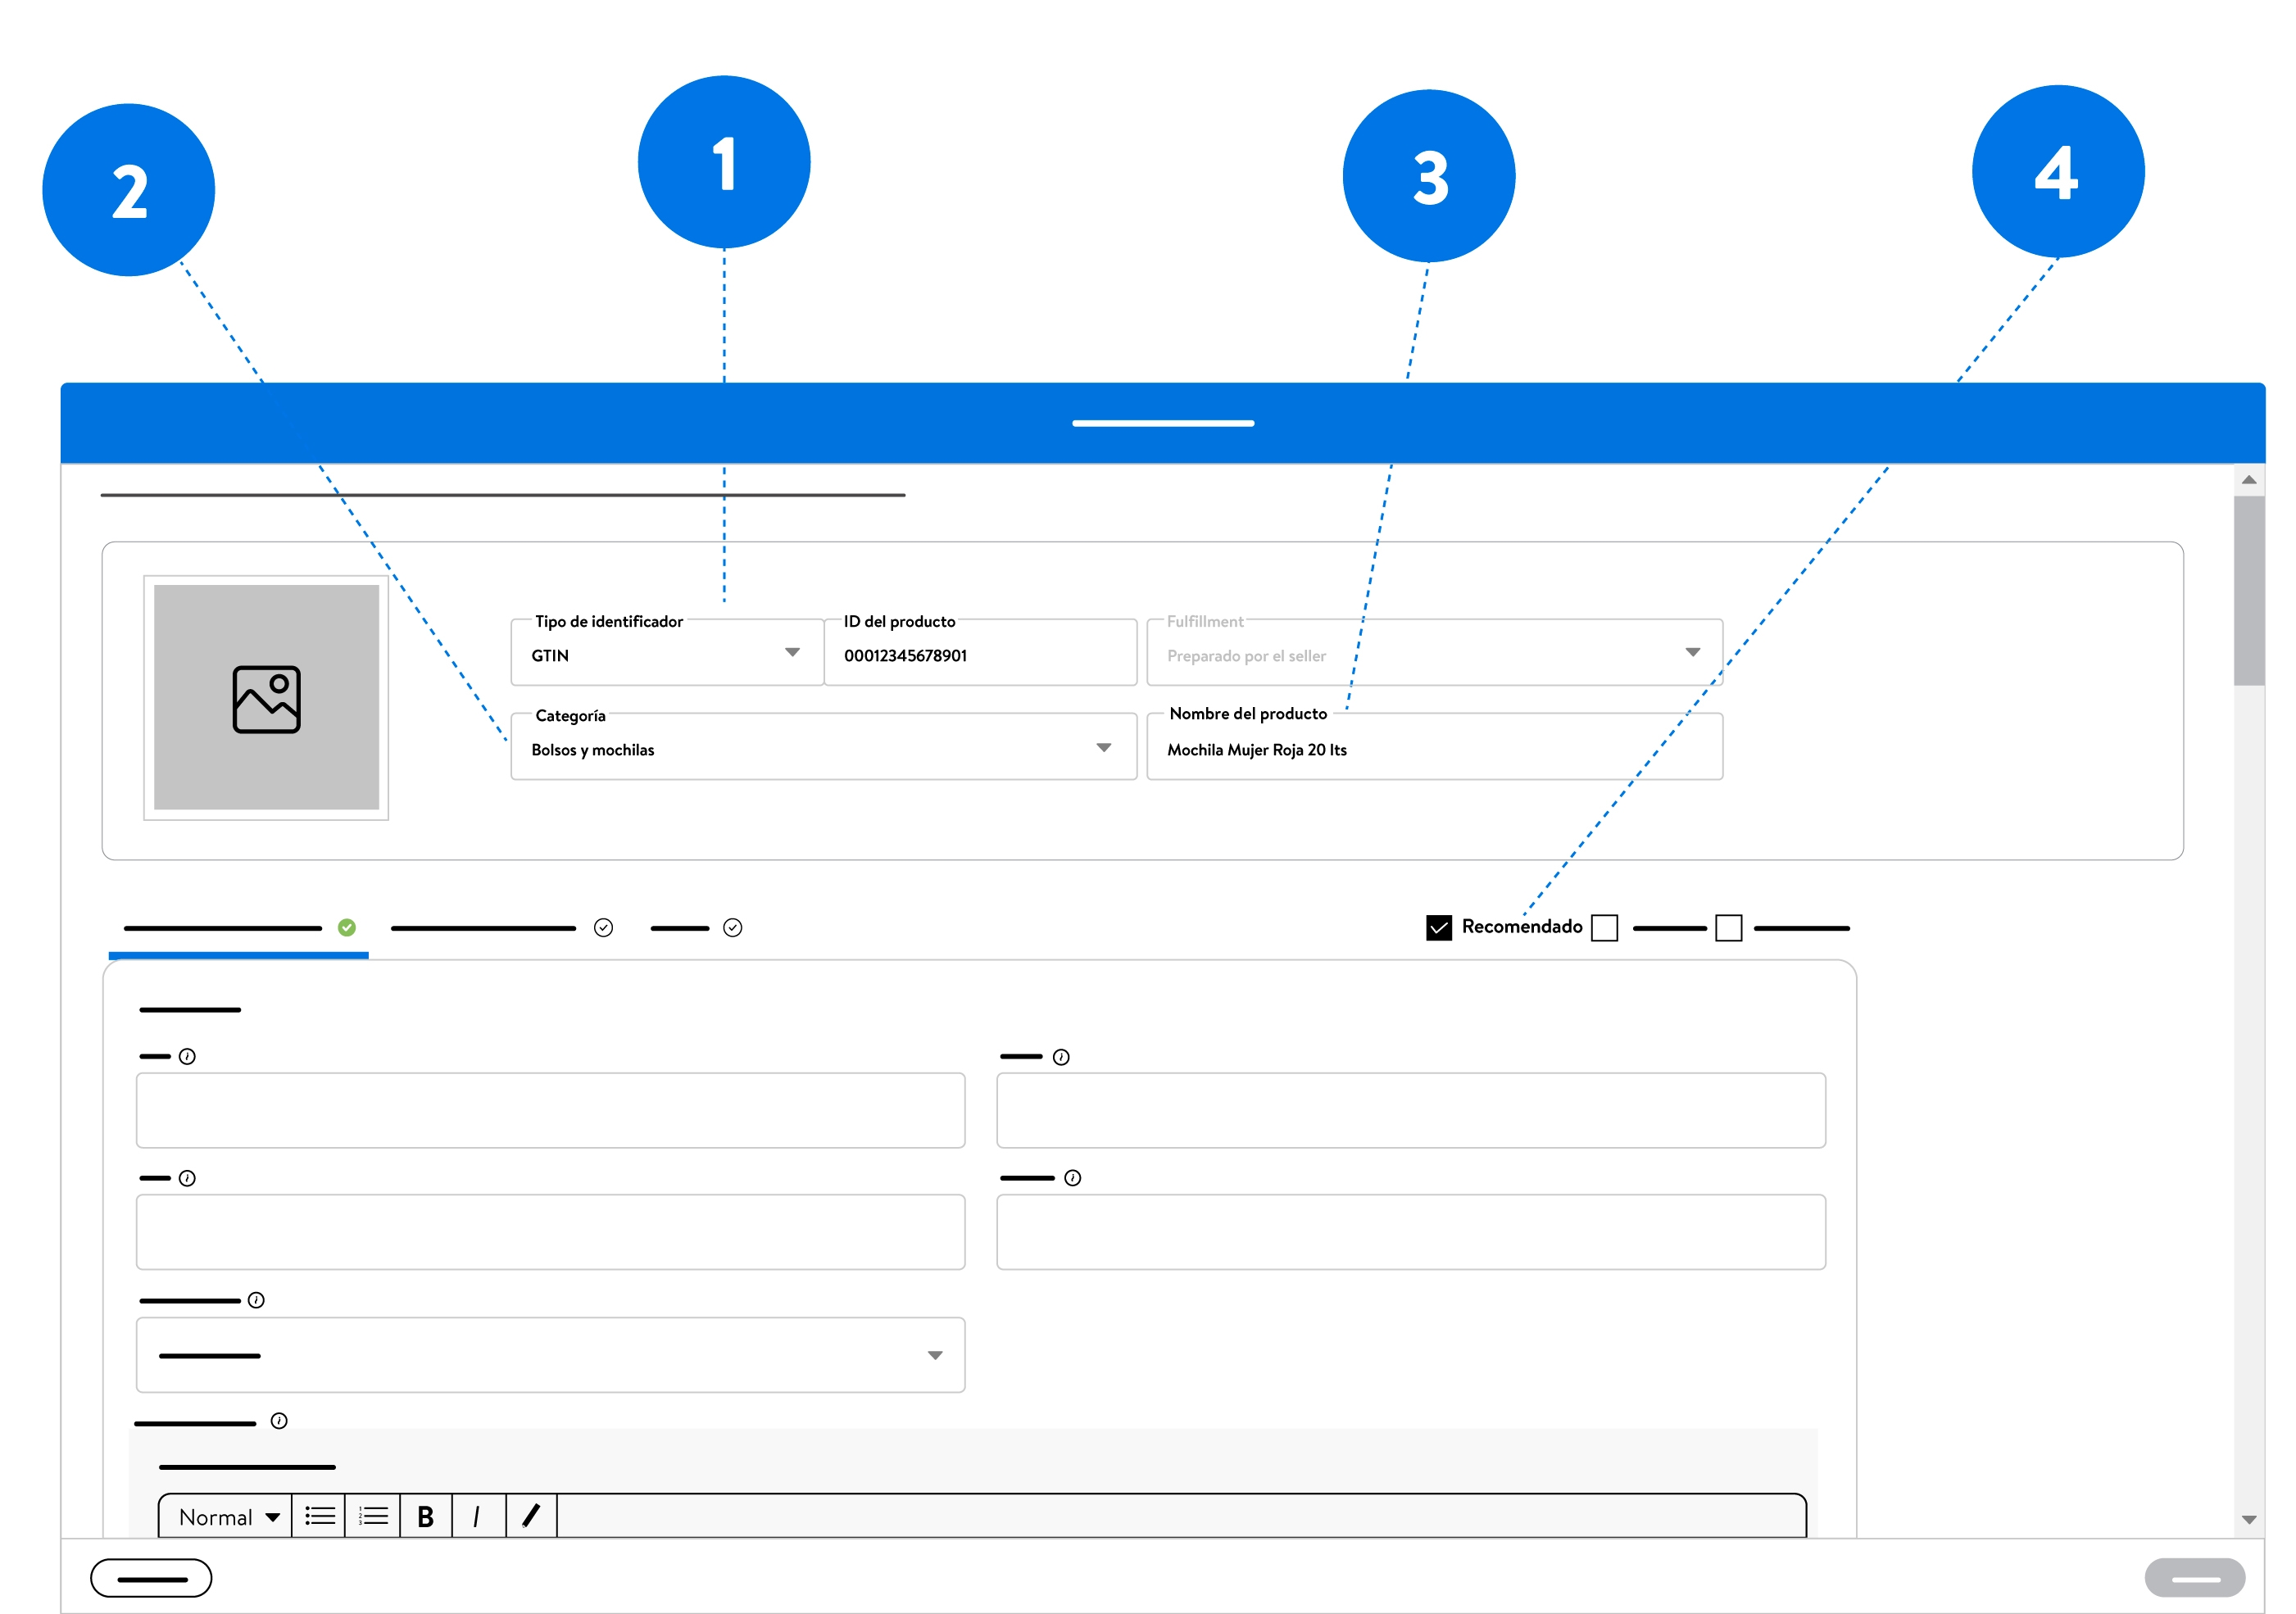Image resolution: width=2296 pixels, height=1614 pixels.
Task: Click the info icon above the second left input
Action: (x=187, y=1179)
